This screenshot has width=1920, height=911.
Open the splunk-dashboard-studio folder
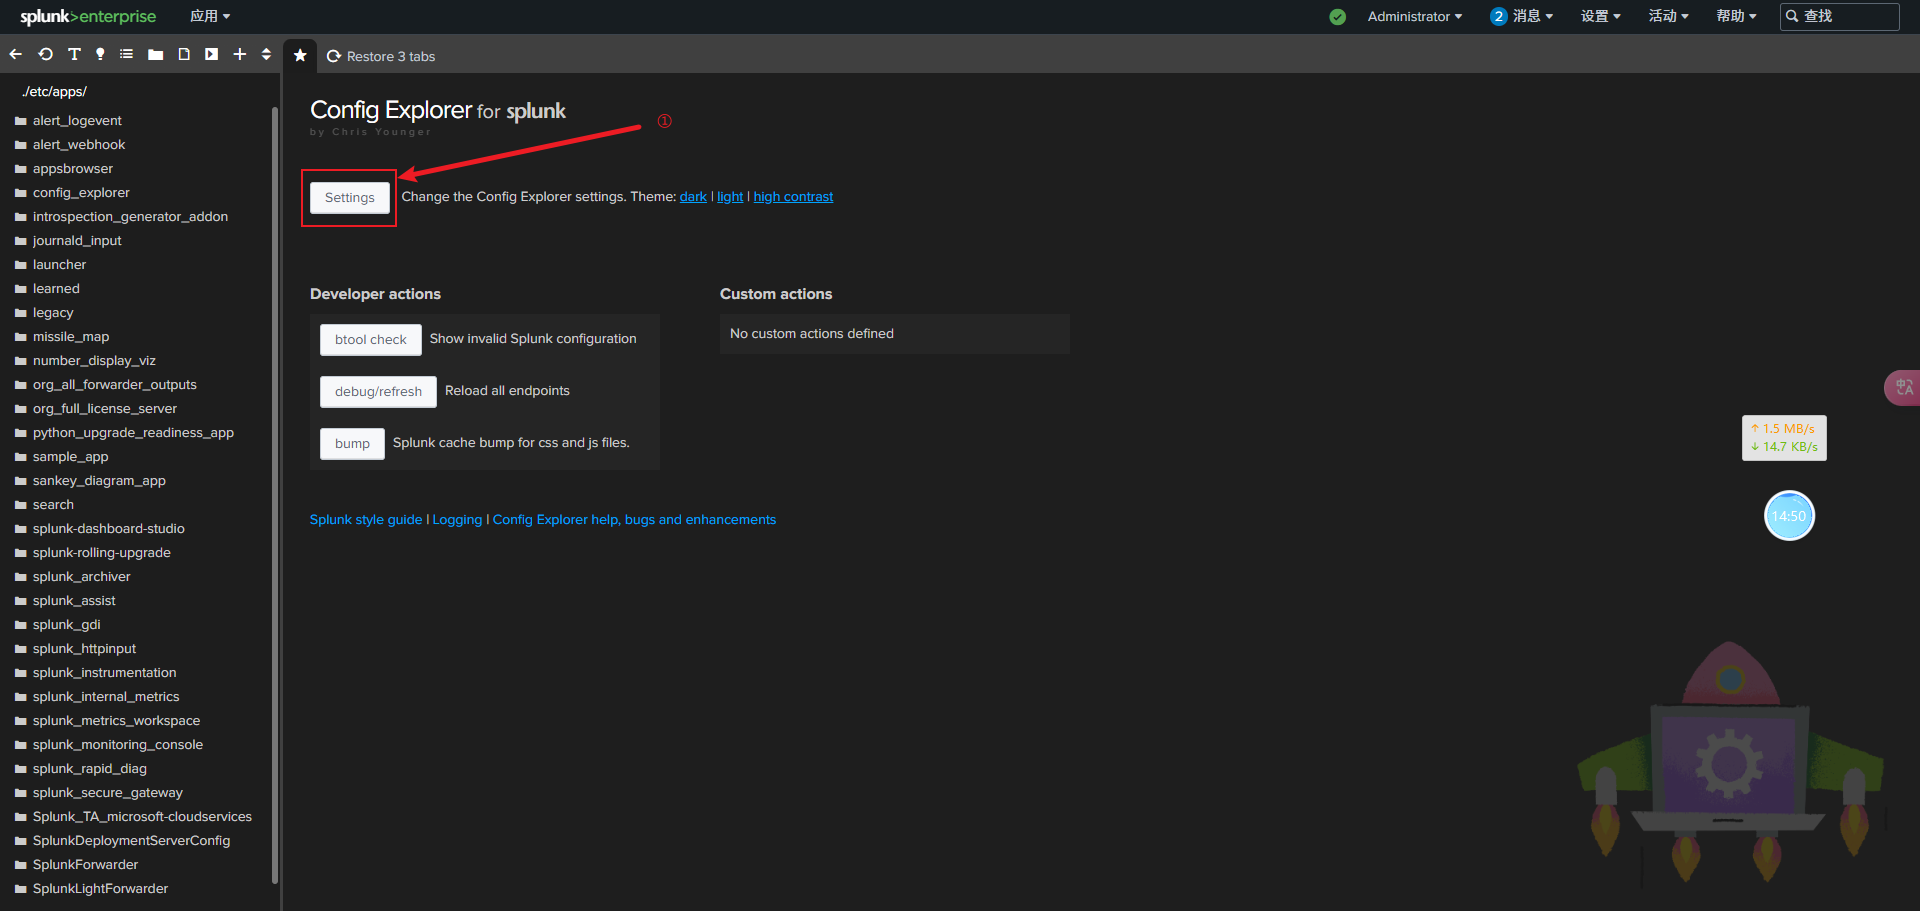click(108, 529)
